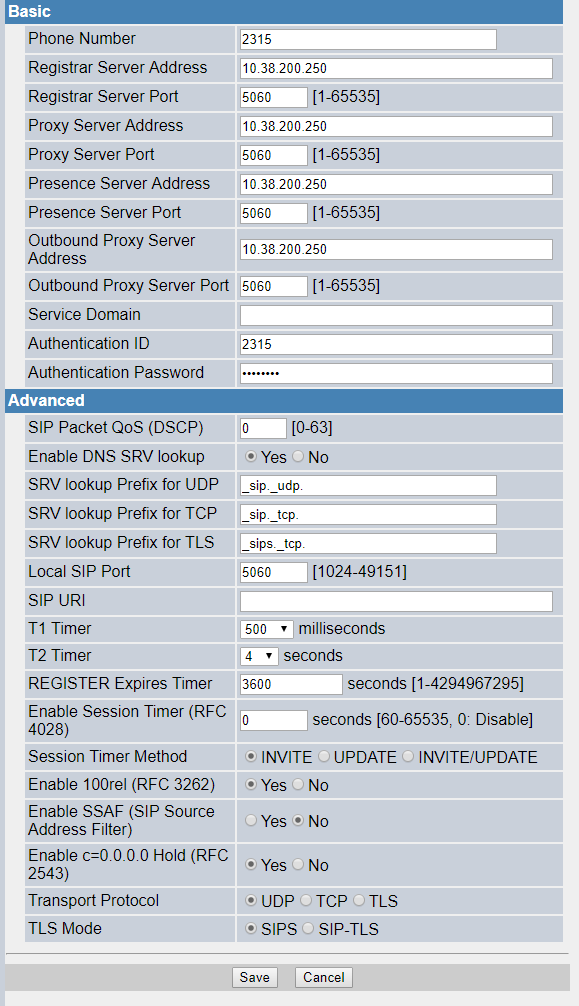Image resolution: width=579 pixels, height=1006 pixels.
Task: Click the '[1024-49151]' range hint
Action: click(359, 572)
